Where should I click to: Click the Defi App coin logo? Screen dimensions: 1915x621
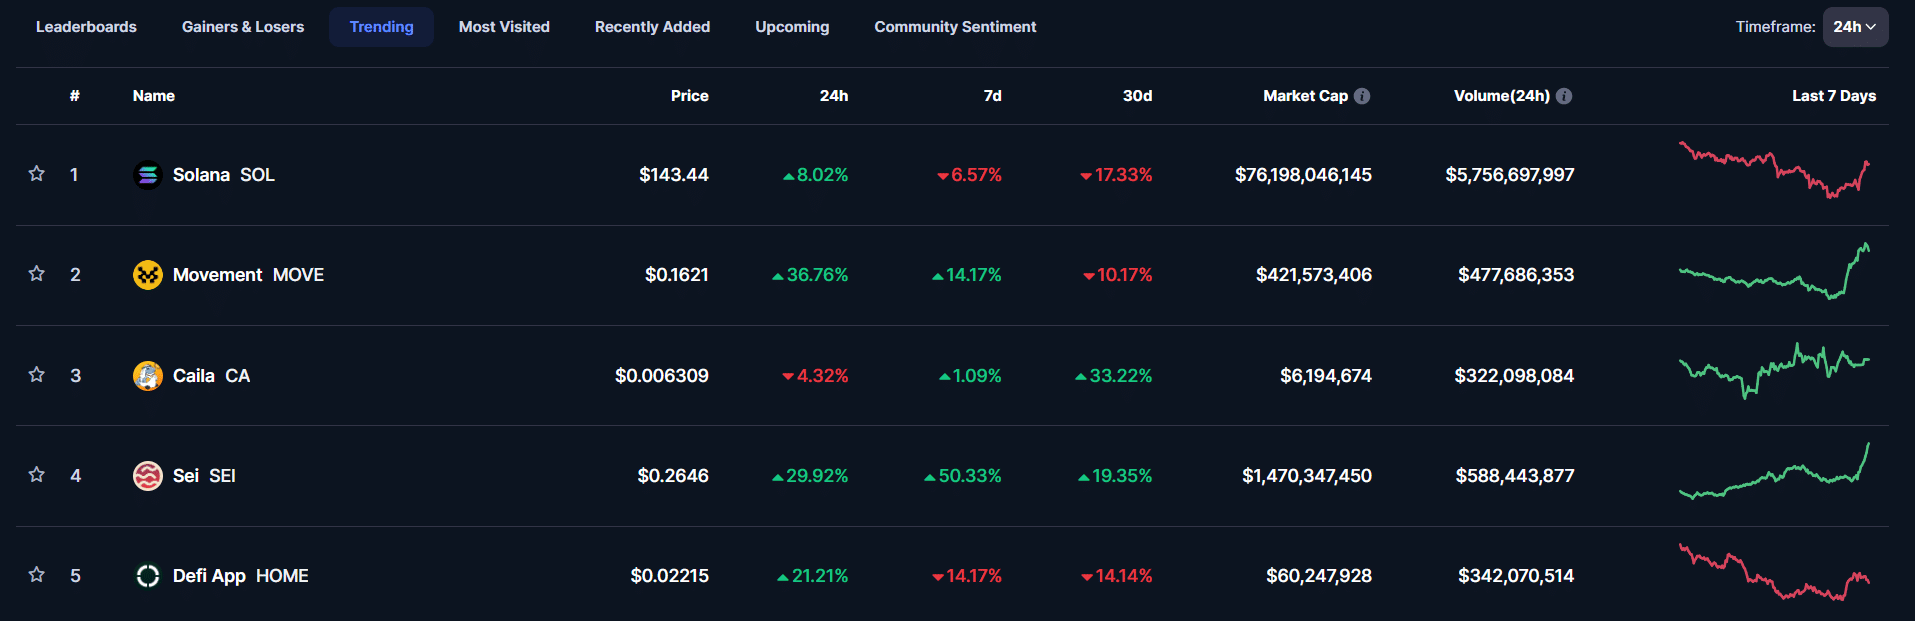point(148,576)
